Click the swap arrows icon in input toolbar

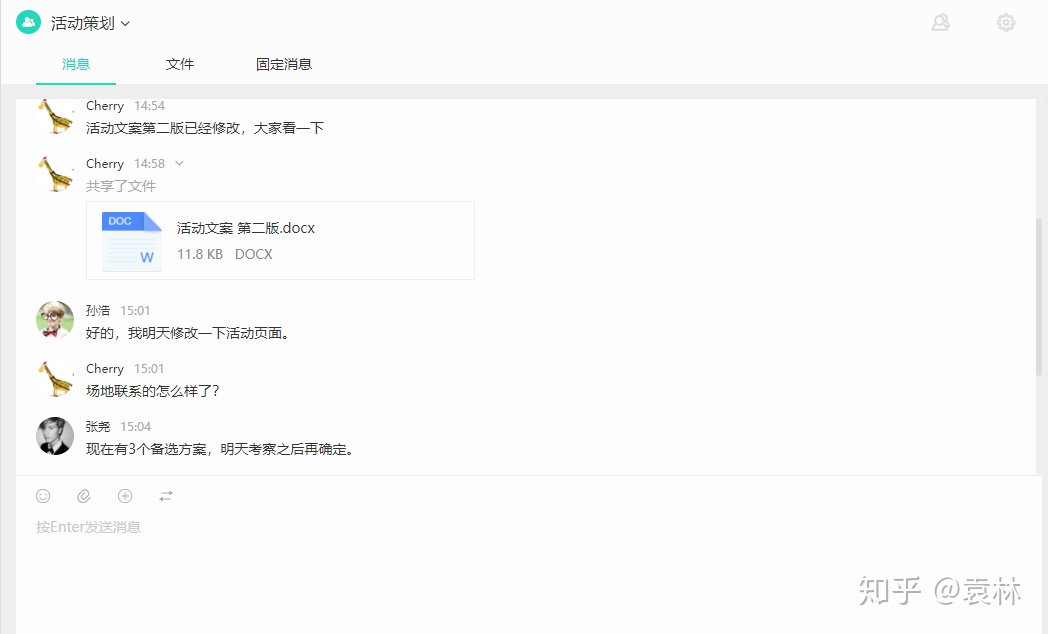point(166,496)
